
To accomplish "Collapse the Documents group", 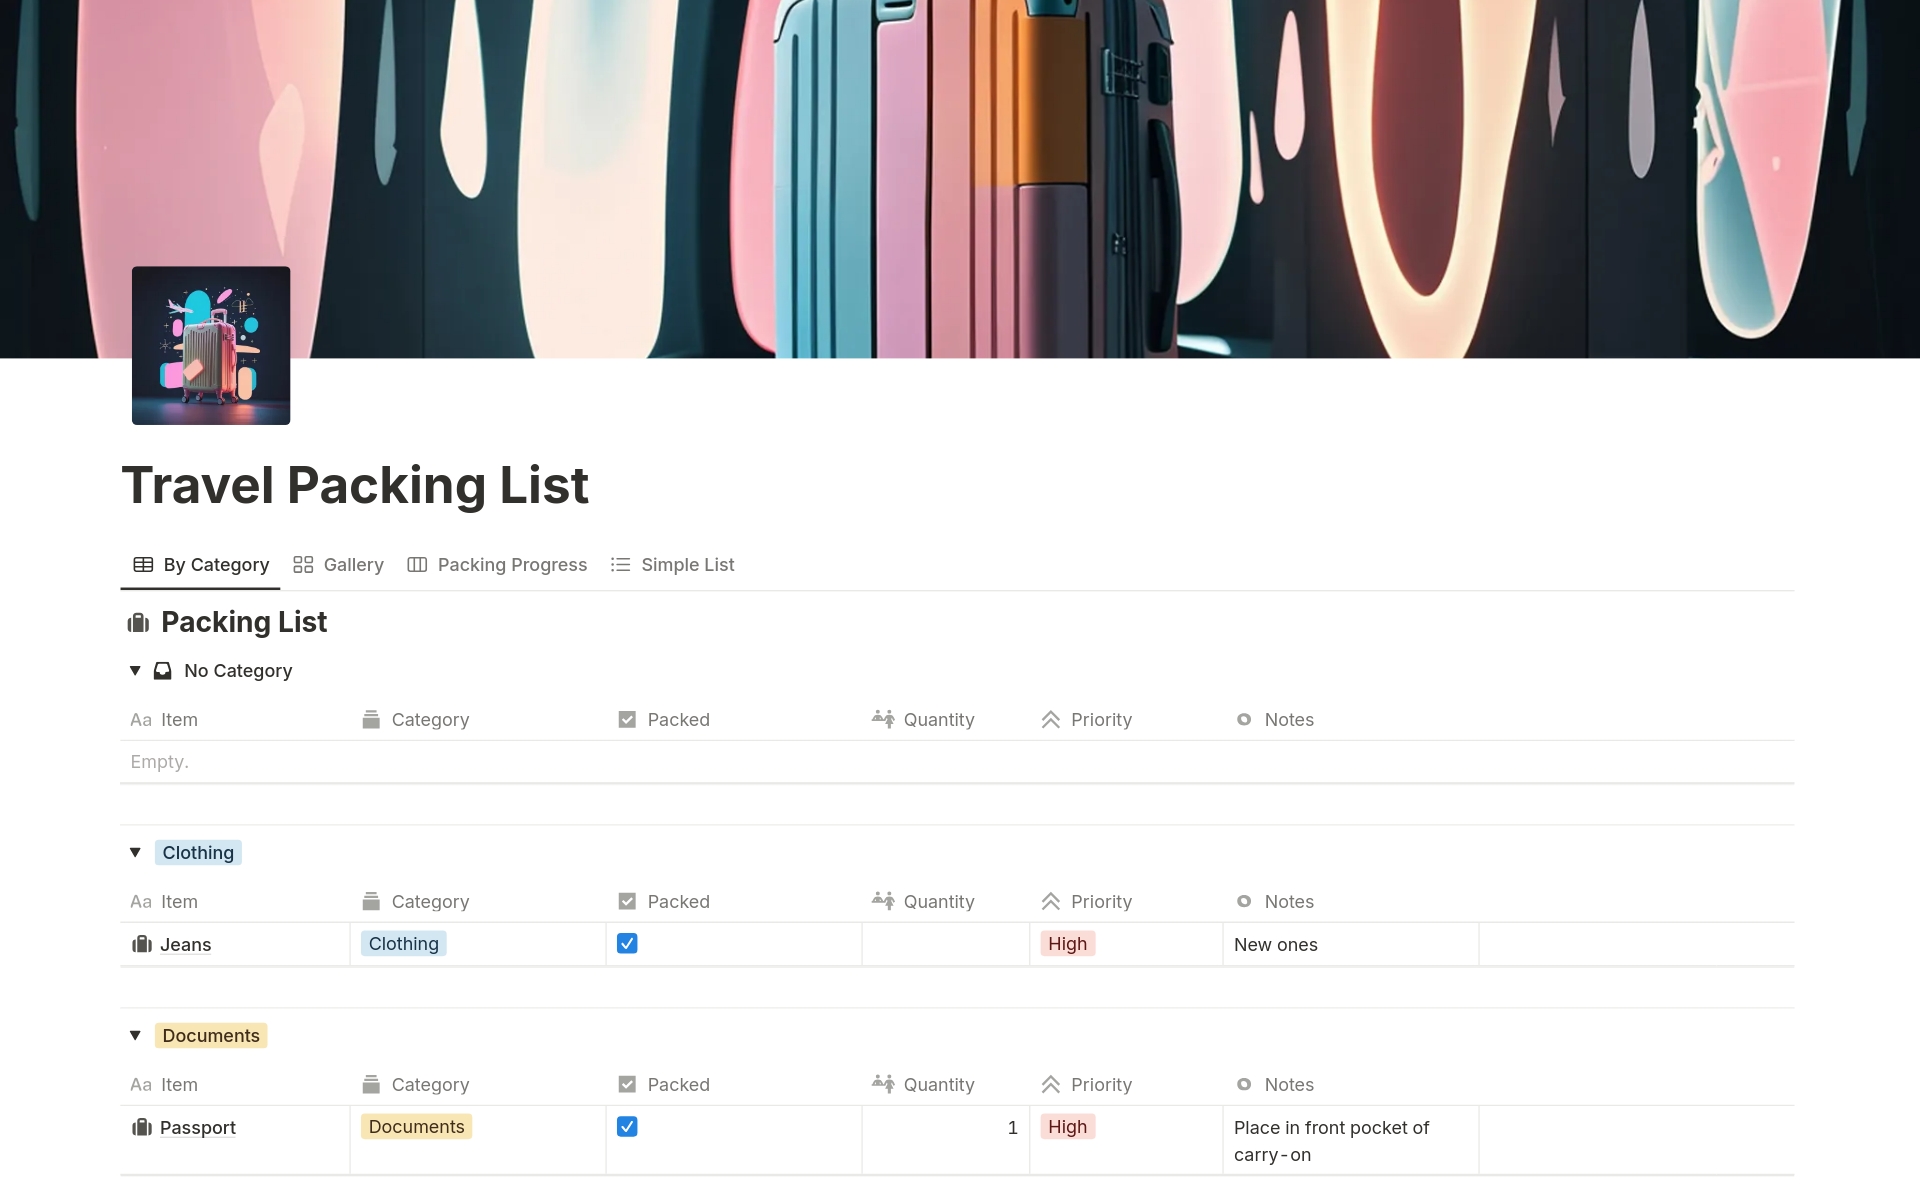I will pyautogui.click(x=135, y=1036).
